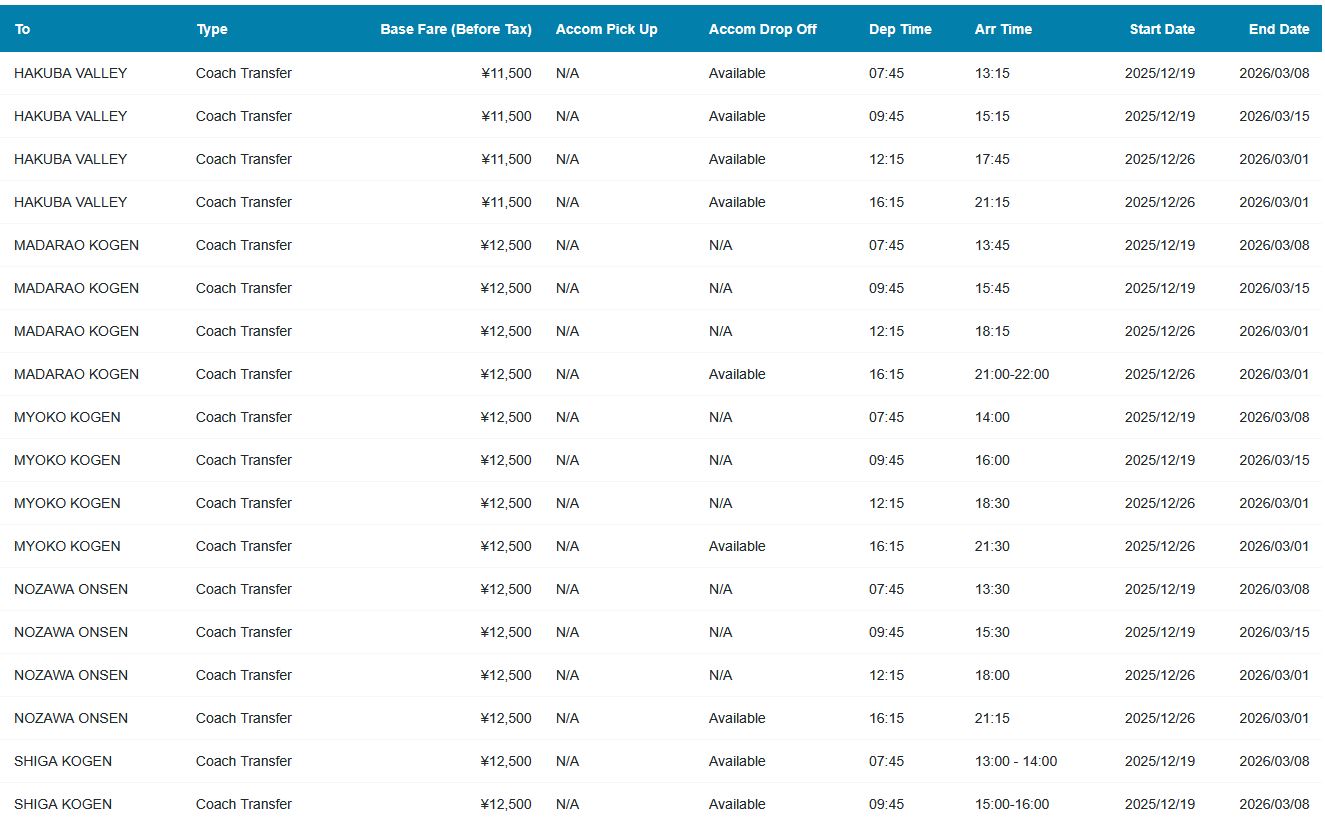Click the ¥12,500 fare for Madarao Kogen 07:45

coord(506,245)
